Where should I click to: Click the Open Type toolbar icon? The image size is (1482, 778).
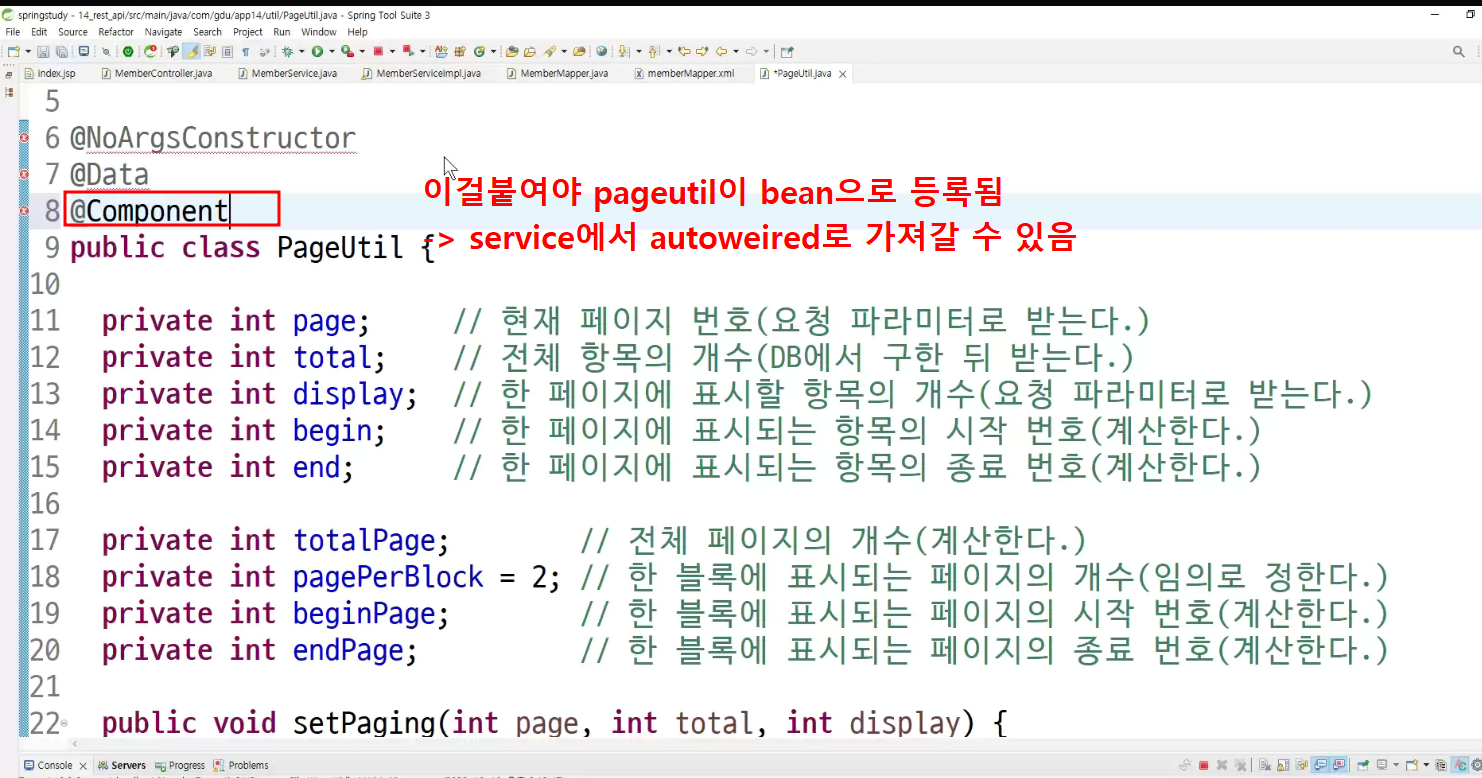(x=512, y=51)
